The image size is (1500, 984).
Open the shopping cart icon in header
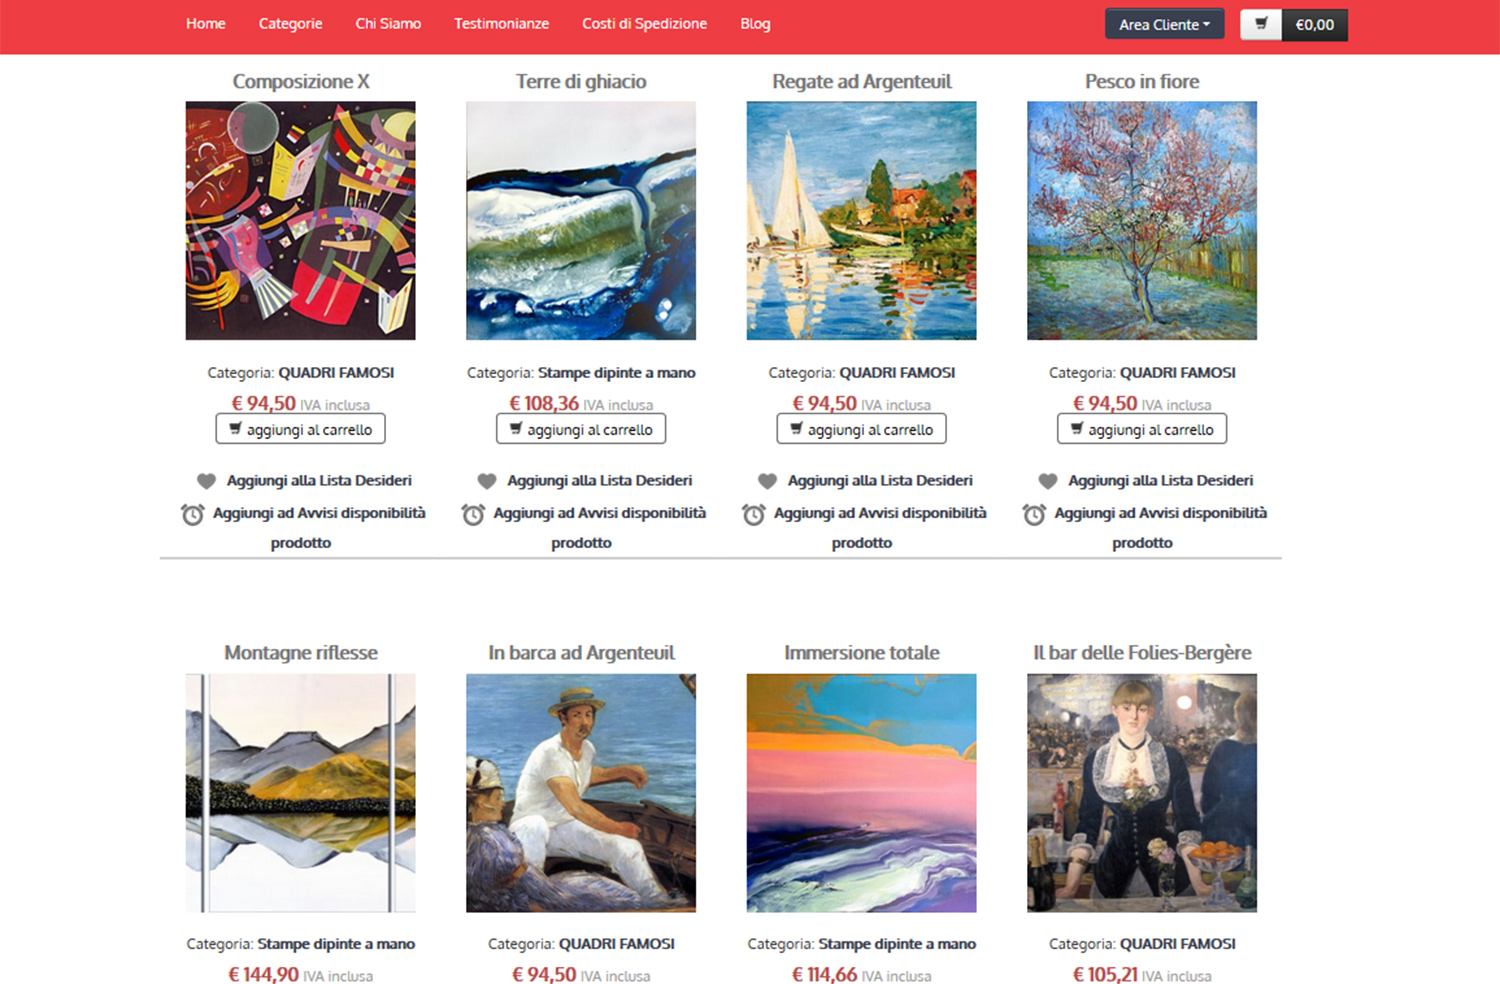(x=1261, y=24)
